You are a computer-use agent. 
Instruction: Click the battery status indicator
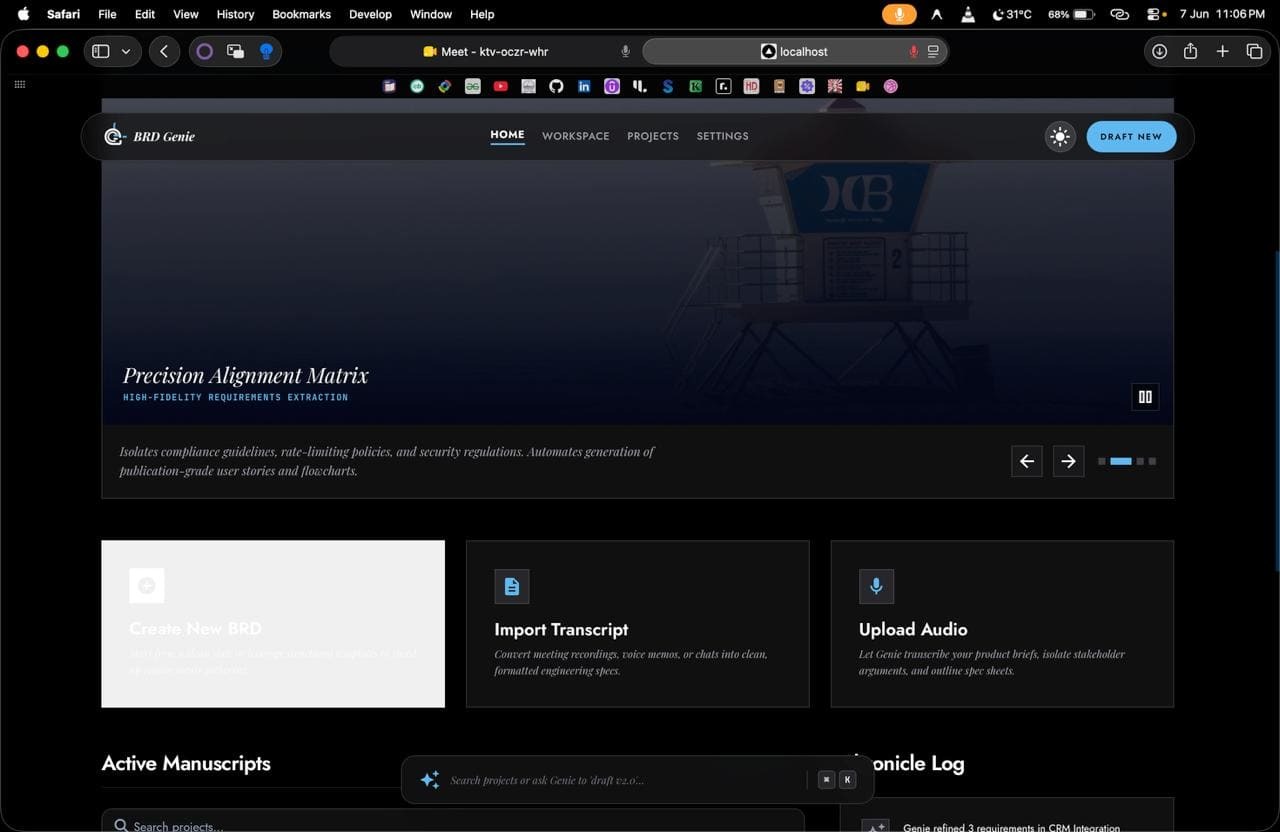click(x=1072, y=14)
